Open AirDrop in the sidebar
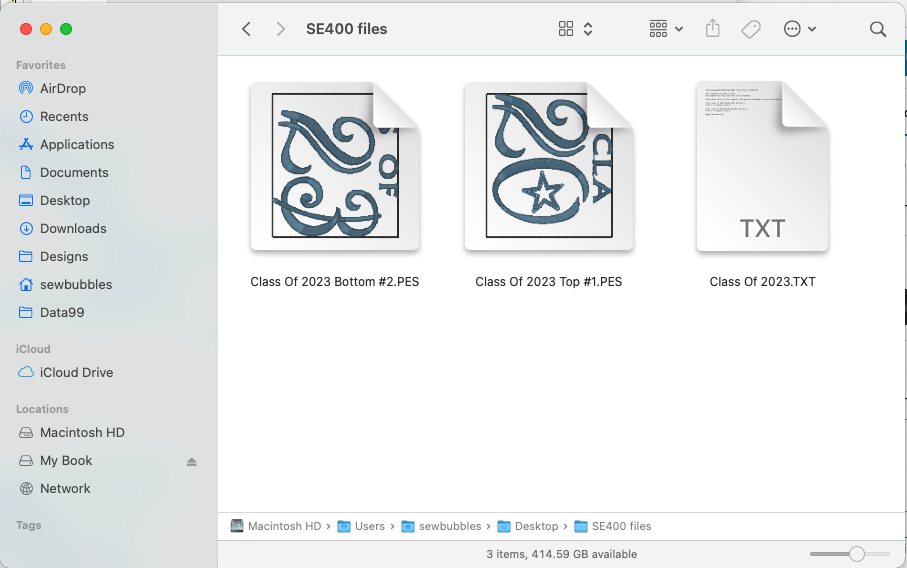907x568 pixels. coord(62,88)
